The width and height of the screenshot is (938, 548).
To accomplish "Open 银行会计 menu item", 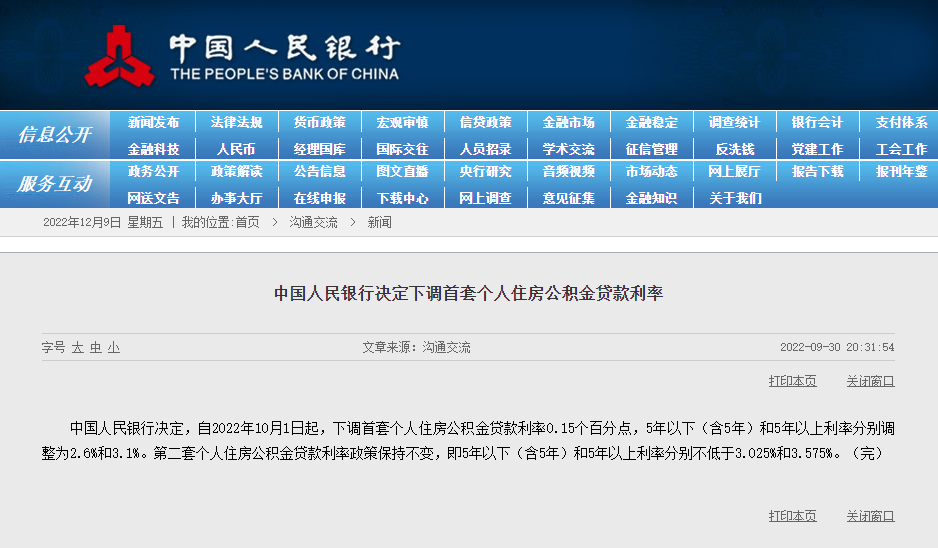I will 818,122.
